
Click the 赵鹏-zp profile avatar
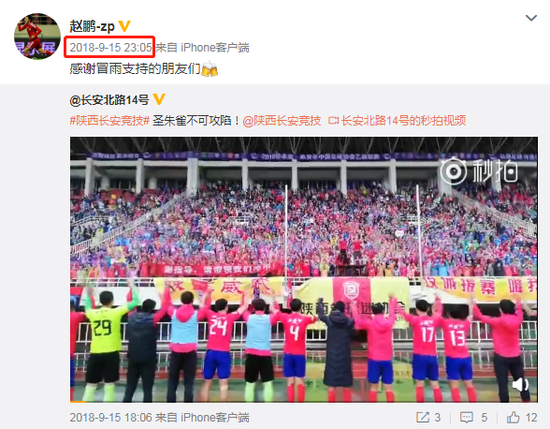pos(37,36)
